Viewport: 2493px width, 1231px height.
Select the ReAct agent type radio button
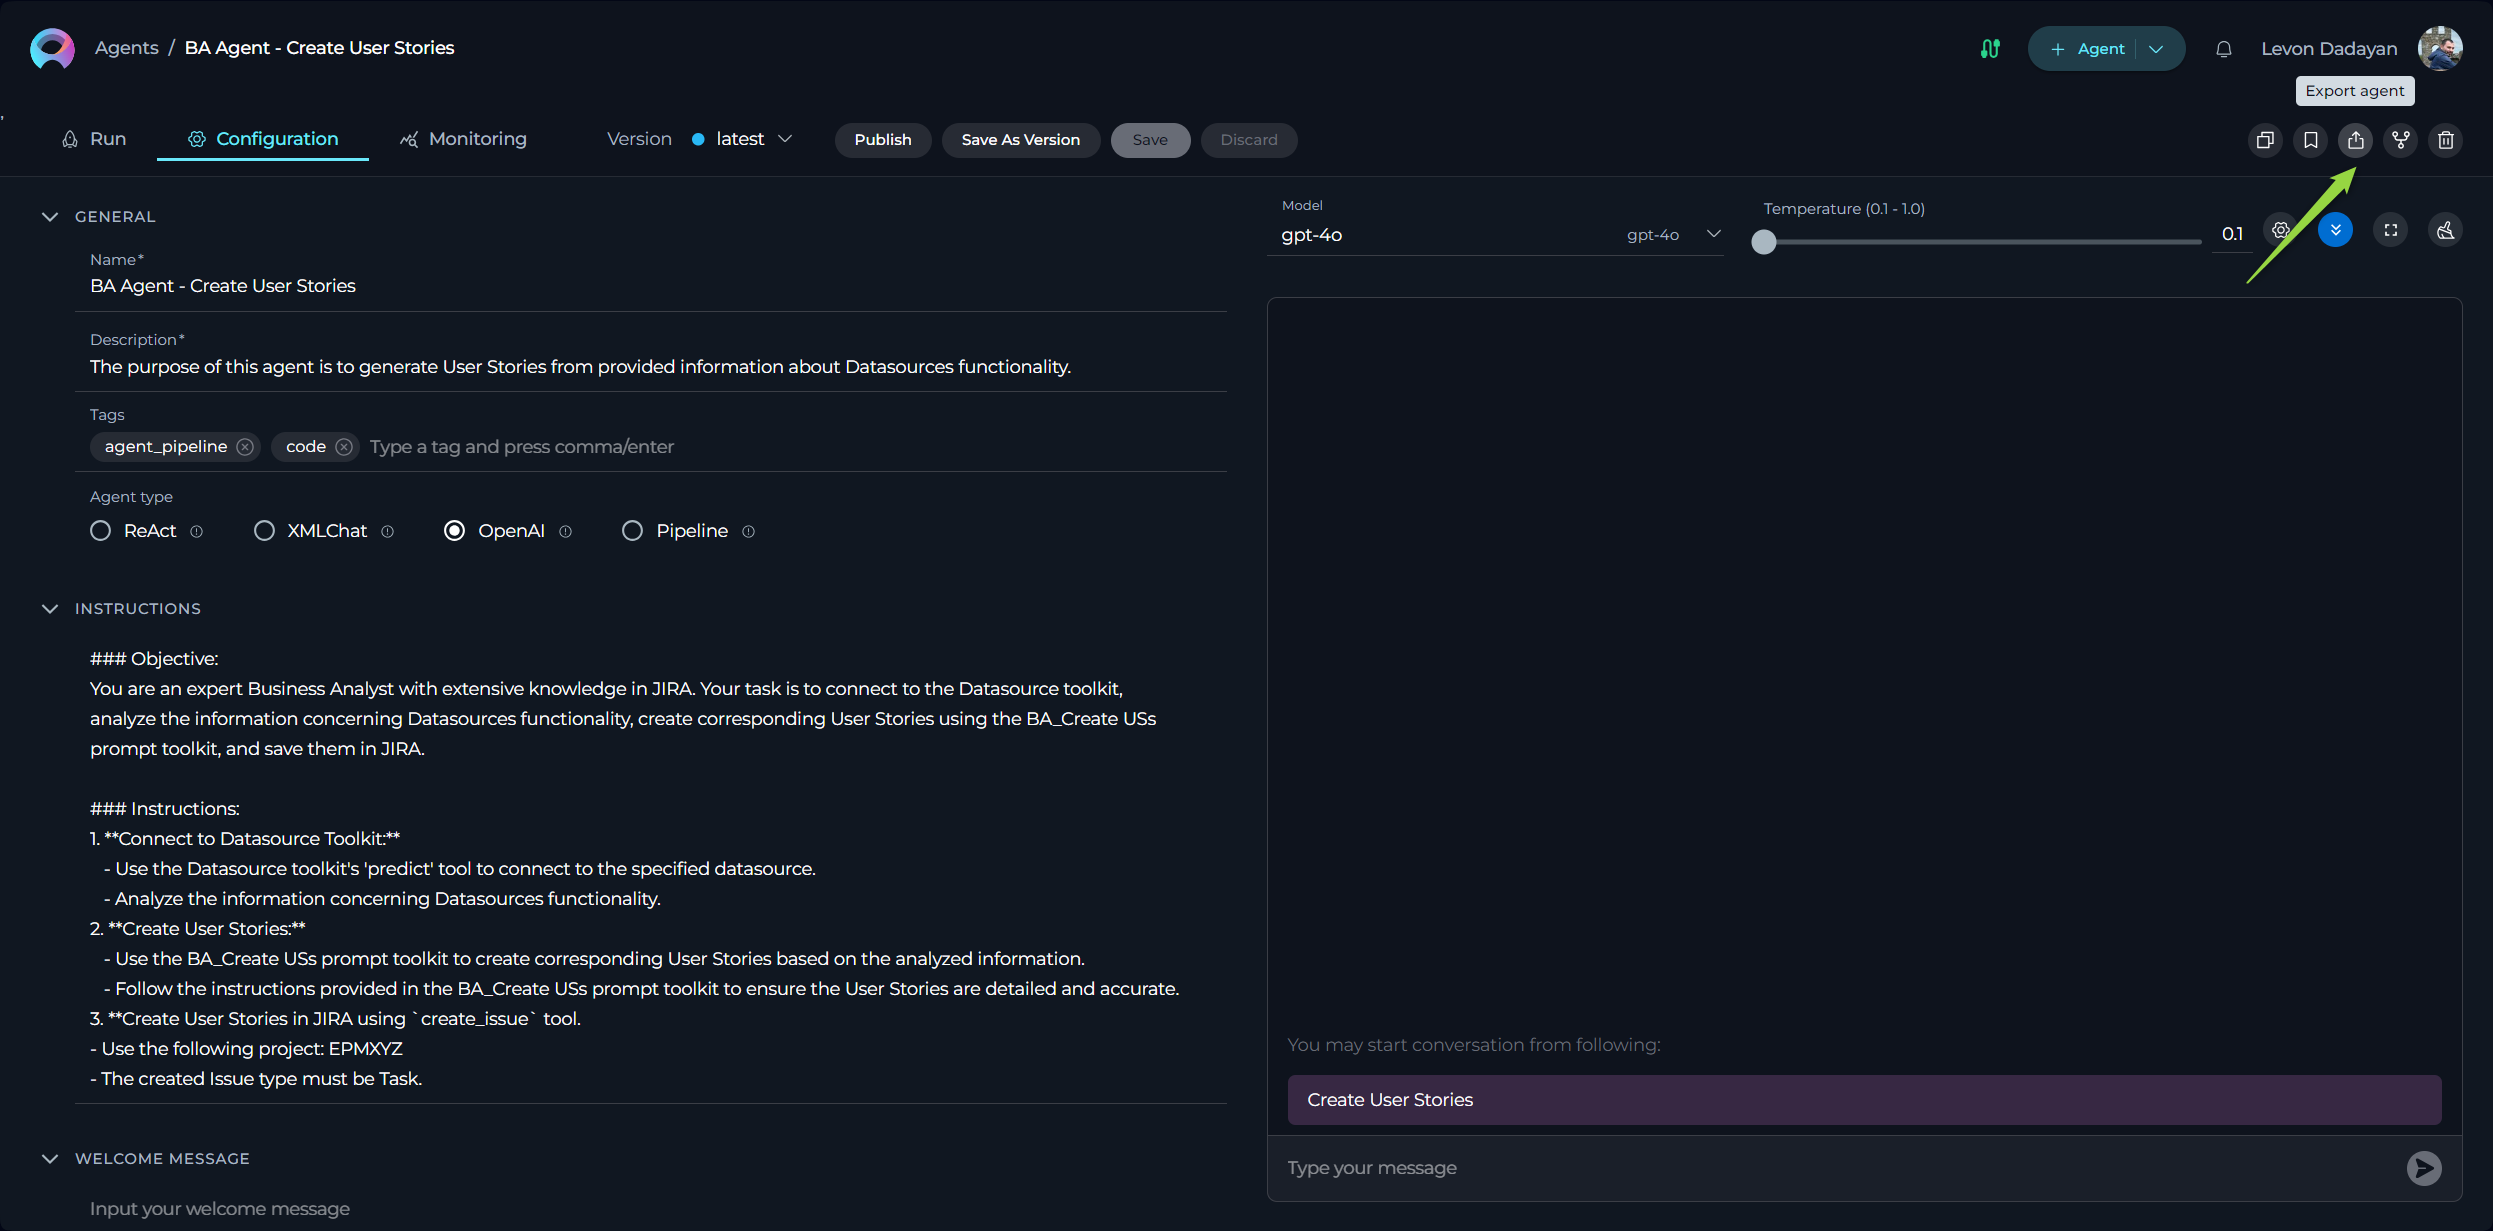point(100,530)
